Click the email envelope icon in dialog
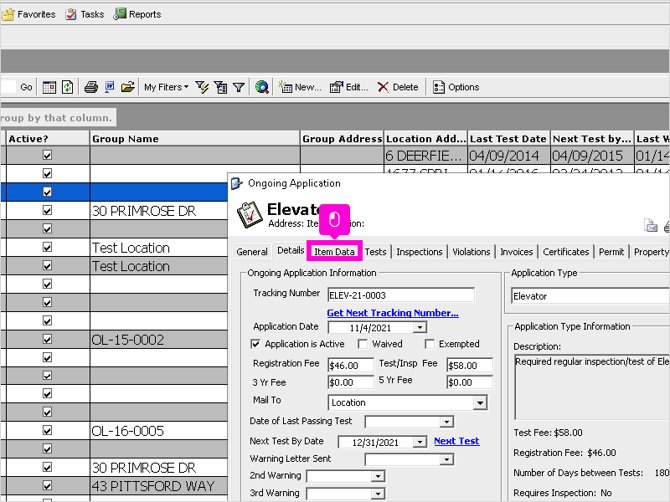 [651, 226]
